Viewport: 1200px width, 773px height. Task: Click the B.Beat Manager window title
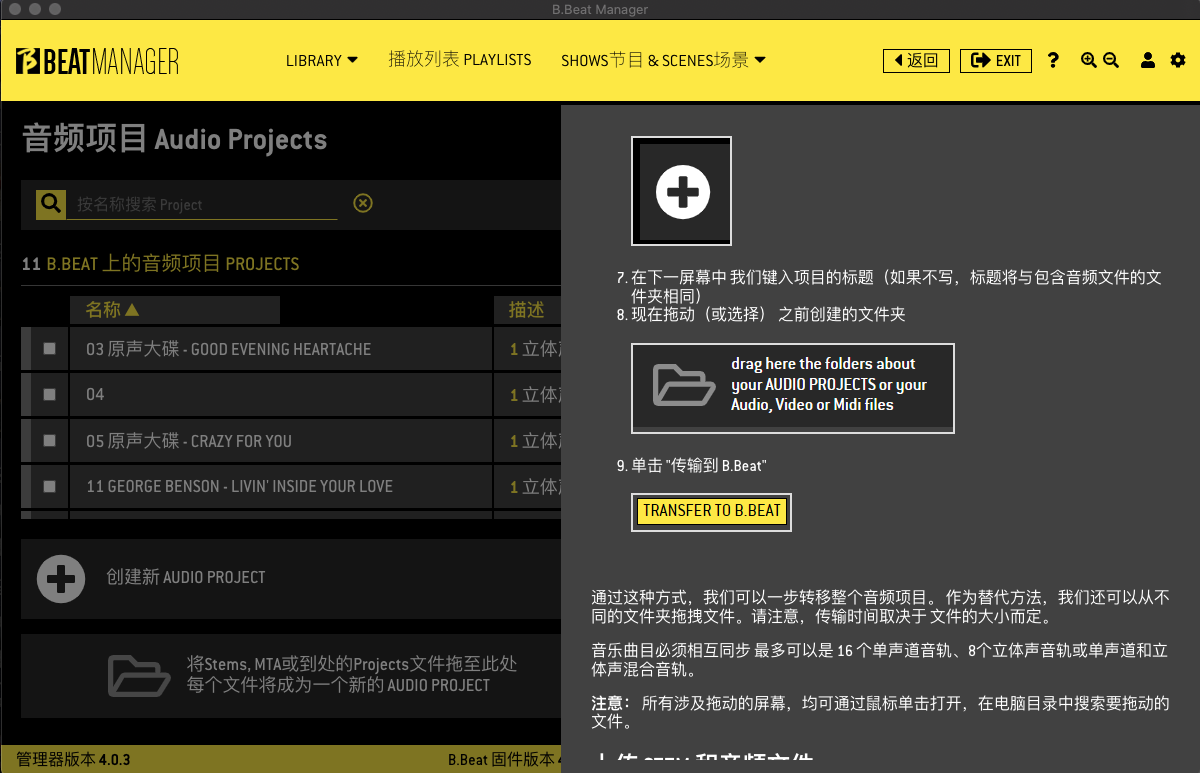point(600,9)
